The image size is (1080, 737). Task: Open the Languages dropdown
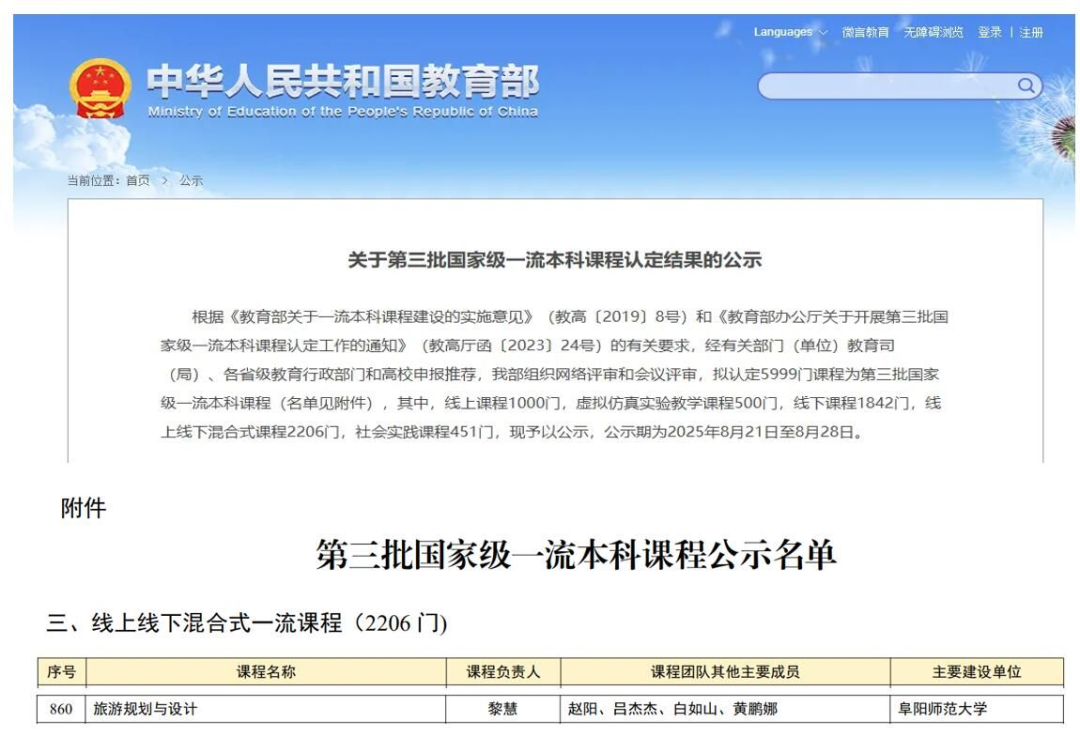coord(783,32)
